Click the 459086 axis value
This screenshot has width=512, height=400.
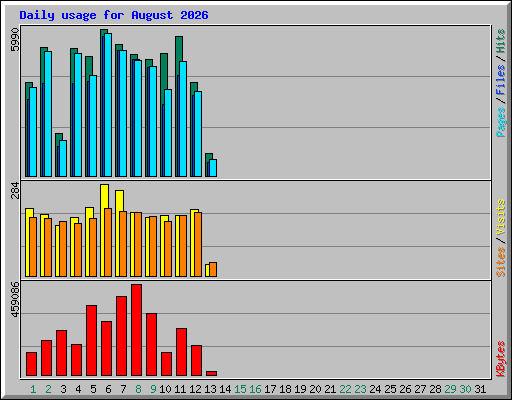tap(15, 299)
